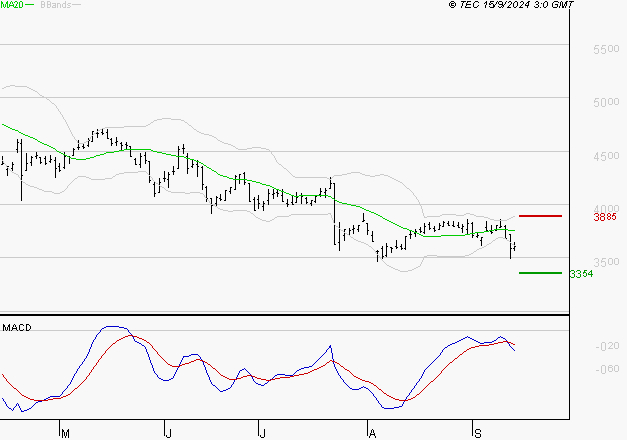Viewport: 627px width, 440px height.
Task: Click the red resistance level line
Action: [x=540, y=216]
